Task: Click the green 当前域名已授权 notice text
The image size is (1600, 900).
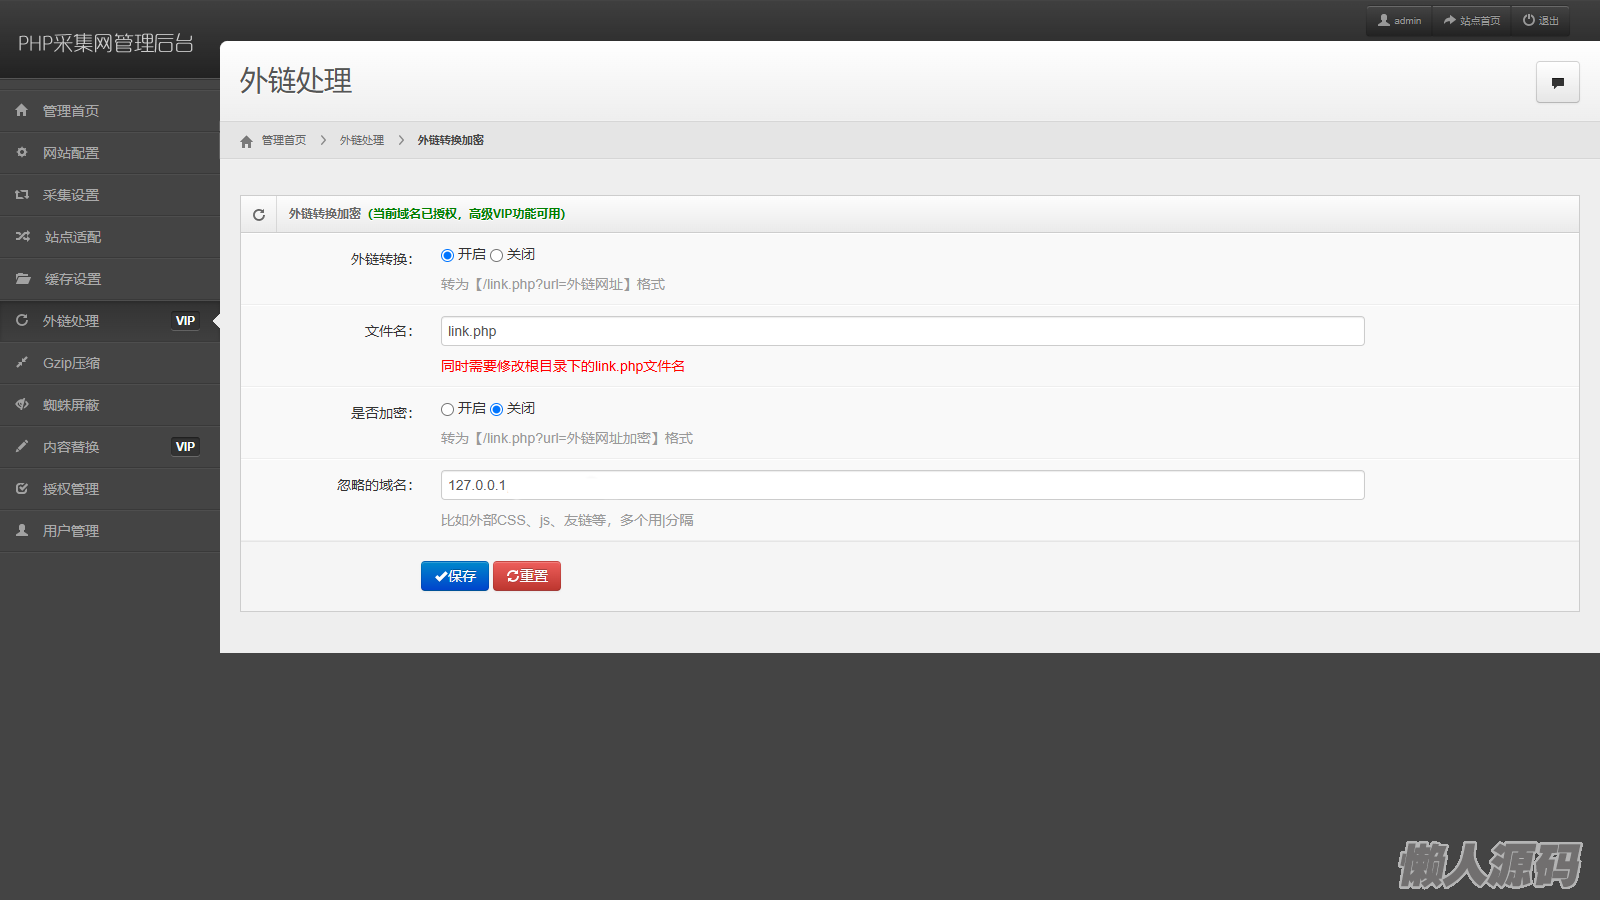Action: (467, 214)
